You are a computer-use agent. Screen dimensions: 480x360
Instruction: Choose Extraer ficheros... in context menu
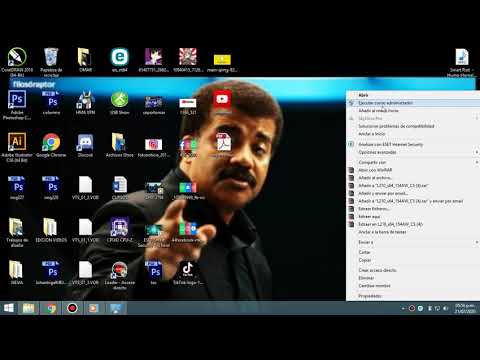pos(413,209)
